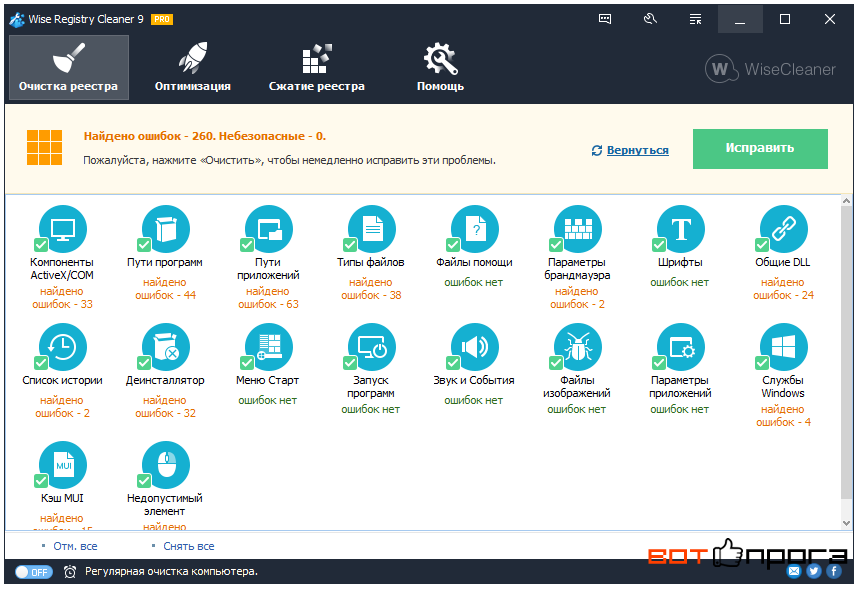Open the skin settings icon in title bar
The image size is (860, 589).
point(650,19)
